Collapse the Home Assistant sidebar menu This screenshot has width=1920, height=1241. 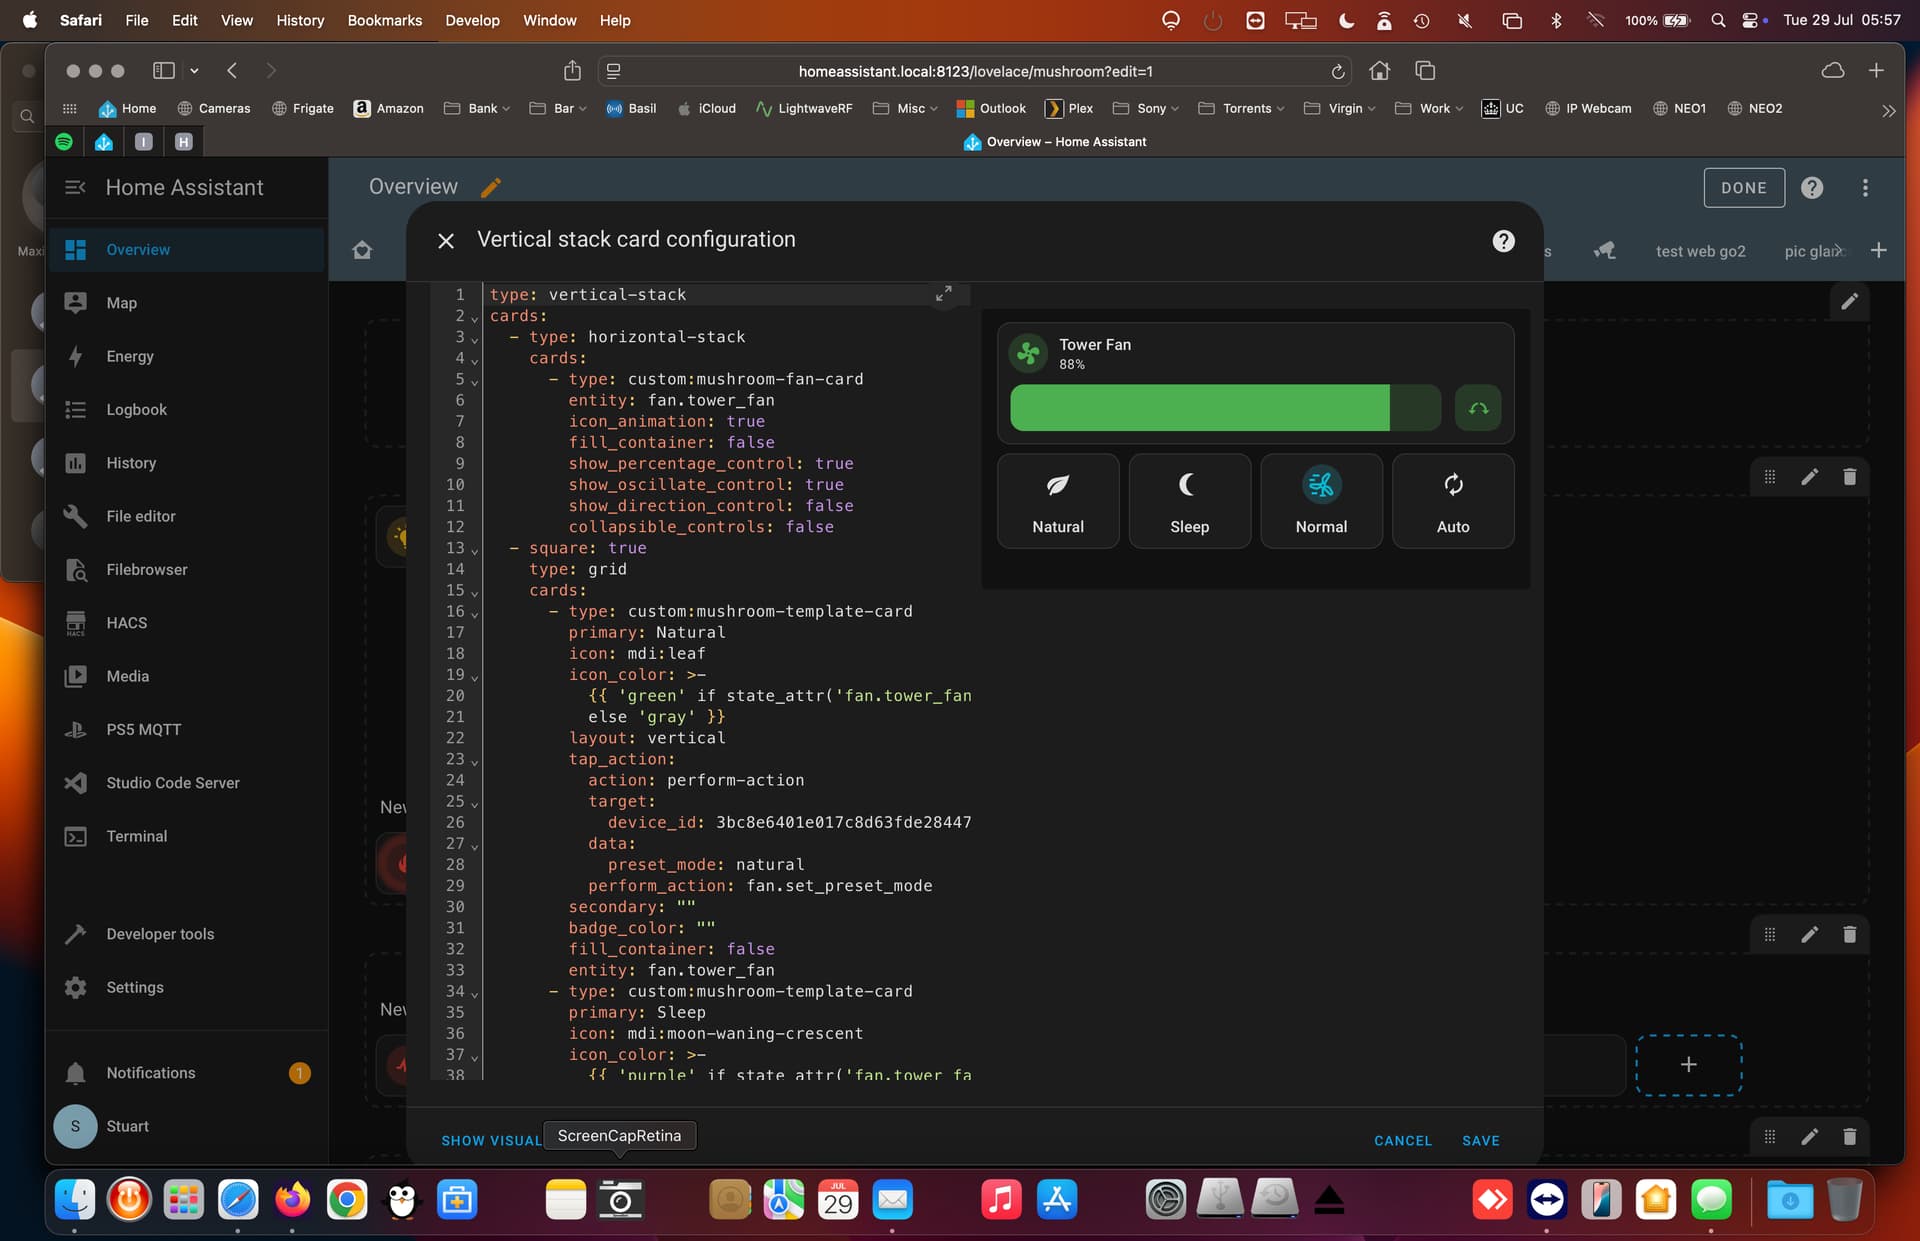point(75,187)
